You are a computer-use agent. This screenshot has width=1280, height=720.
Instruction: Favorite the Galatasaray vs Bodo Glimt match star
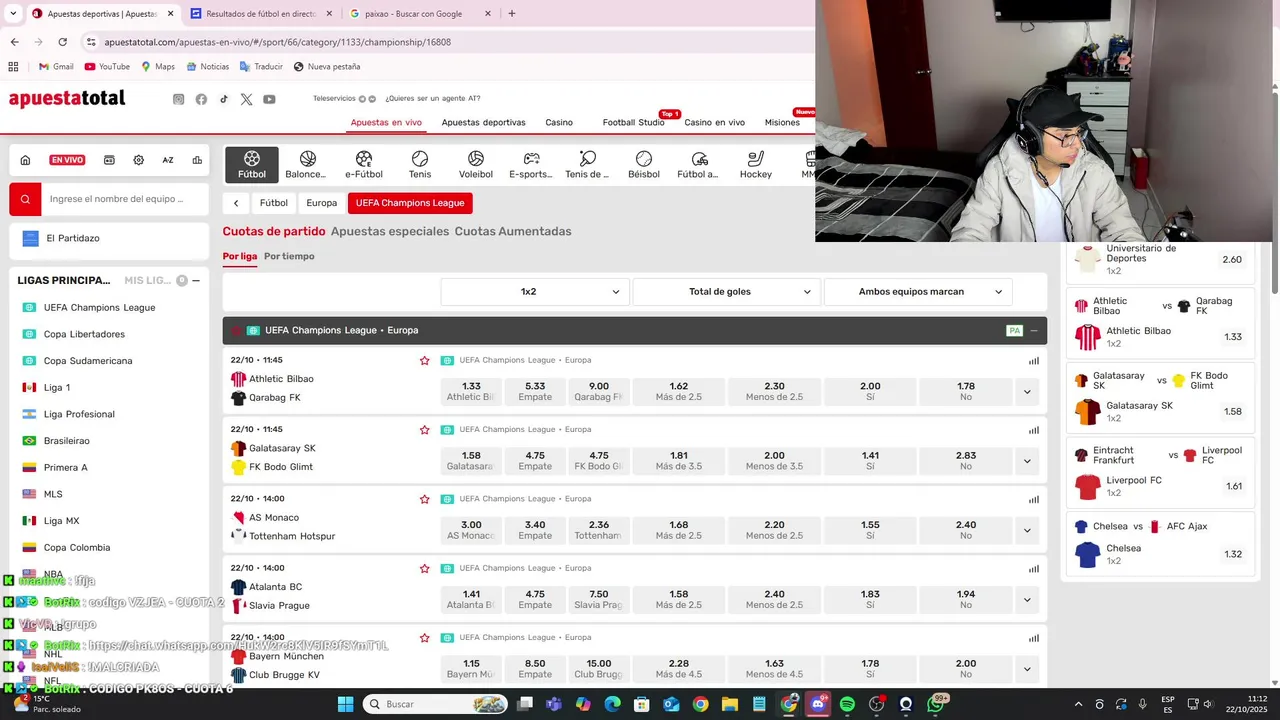pos(424,430)
